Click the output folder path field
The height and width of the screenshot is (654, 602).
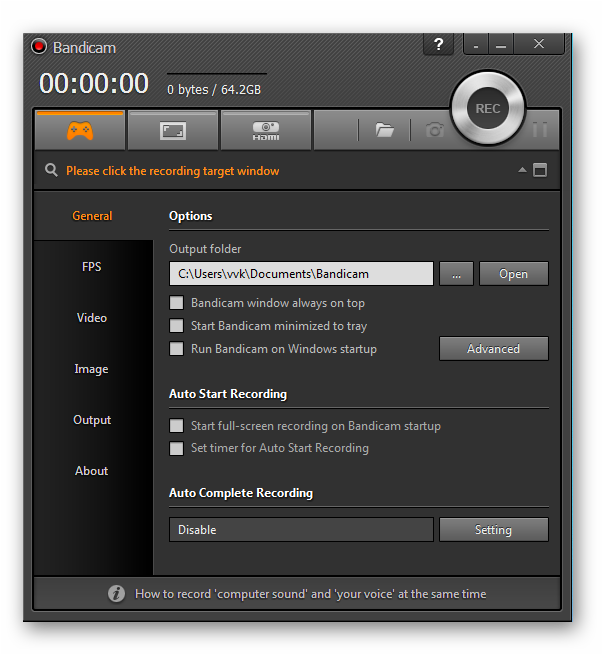pos(301,274)
